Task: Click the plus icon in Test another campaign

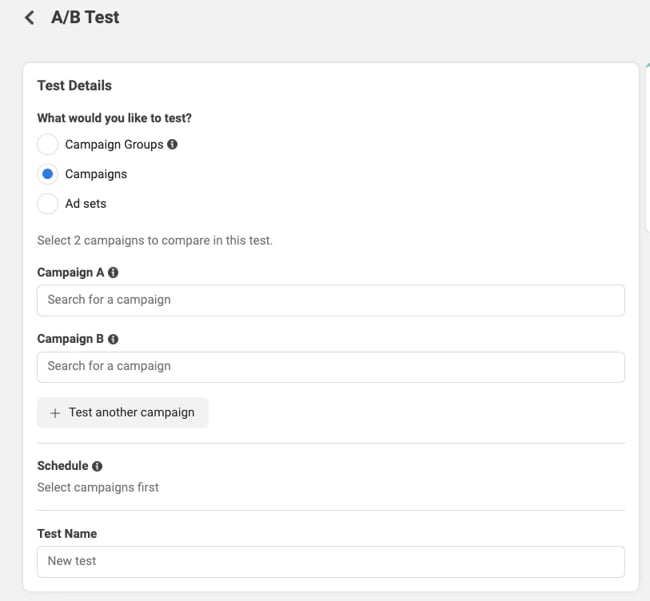Action: 55,413
